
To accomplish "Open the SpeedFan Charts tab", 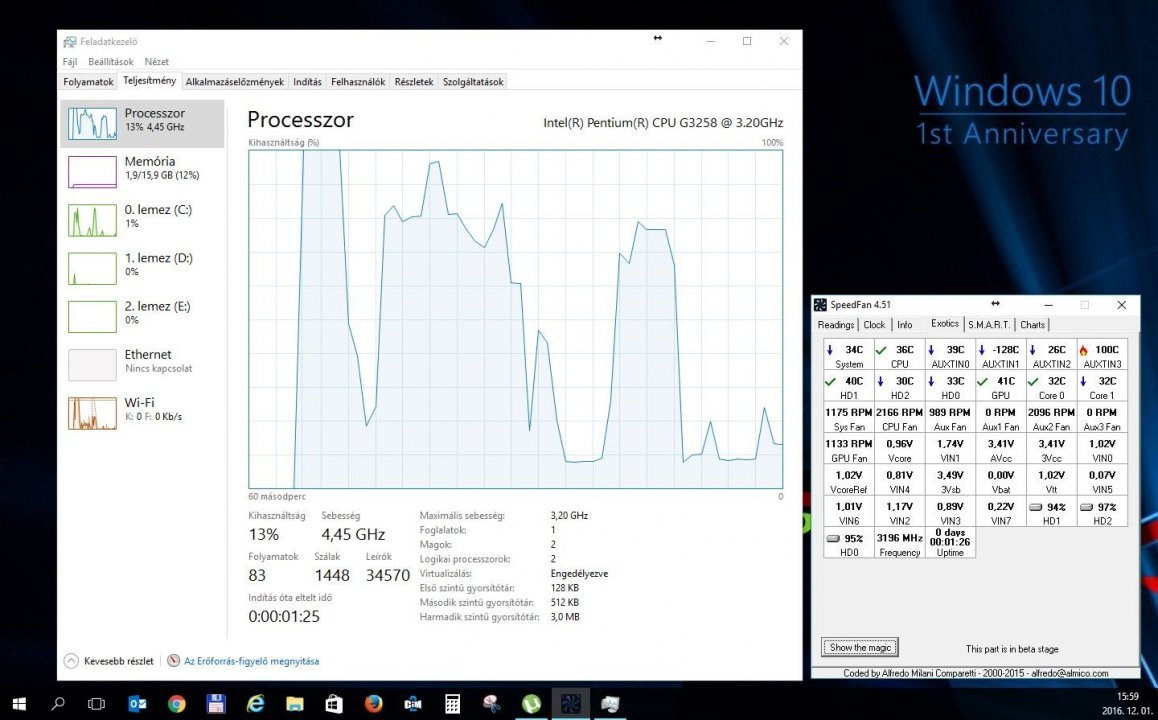I will coord(1032,325).
